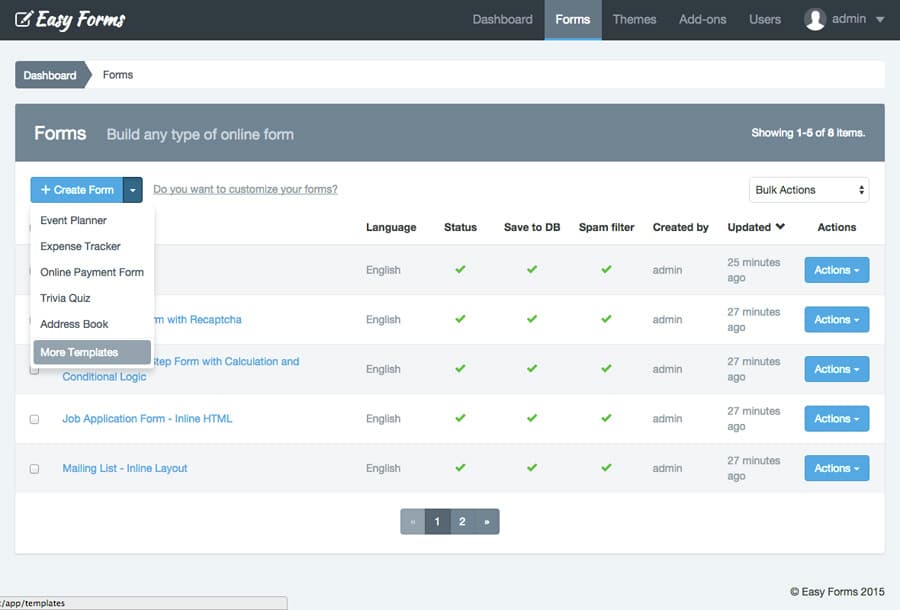The image size is (900, 610).
Task: Go to page 2 of forms
Action: (462, 521)
